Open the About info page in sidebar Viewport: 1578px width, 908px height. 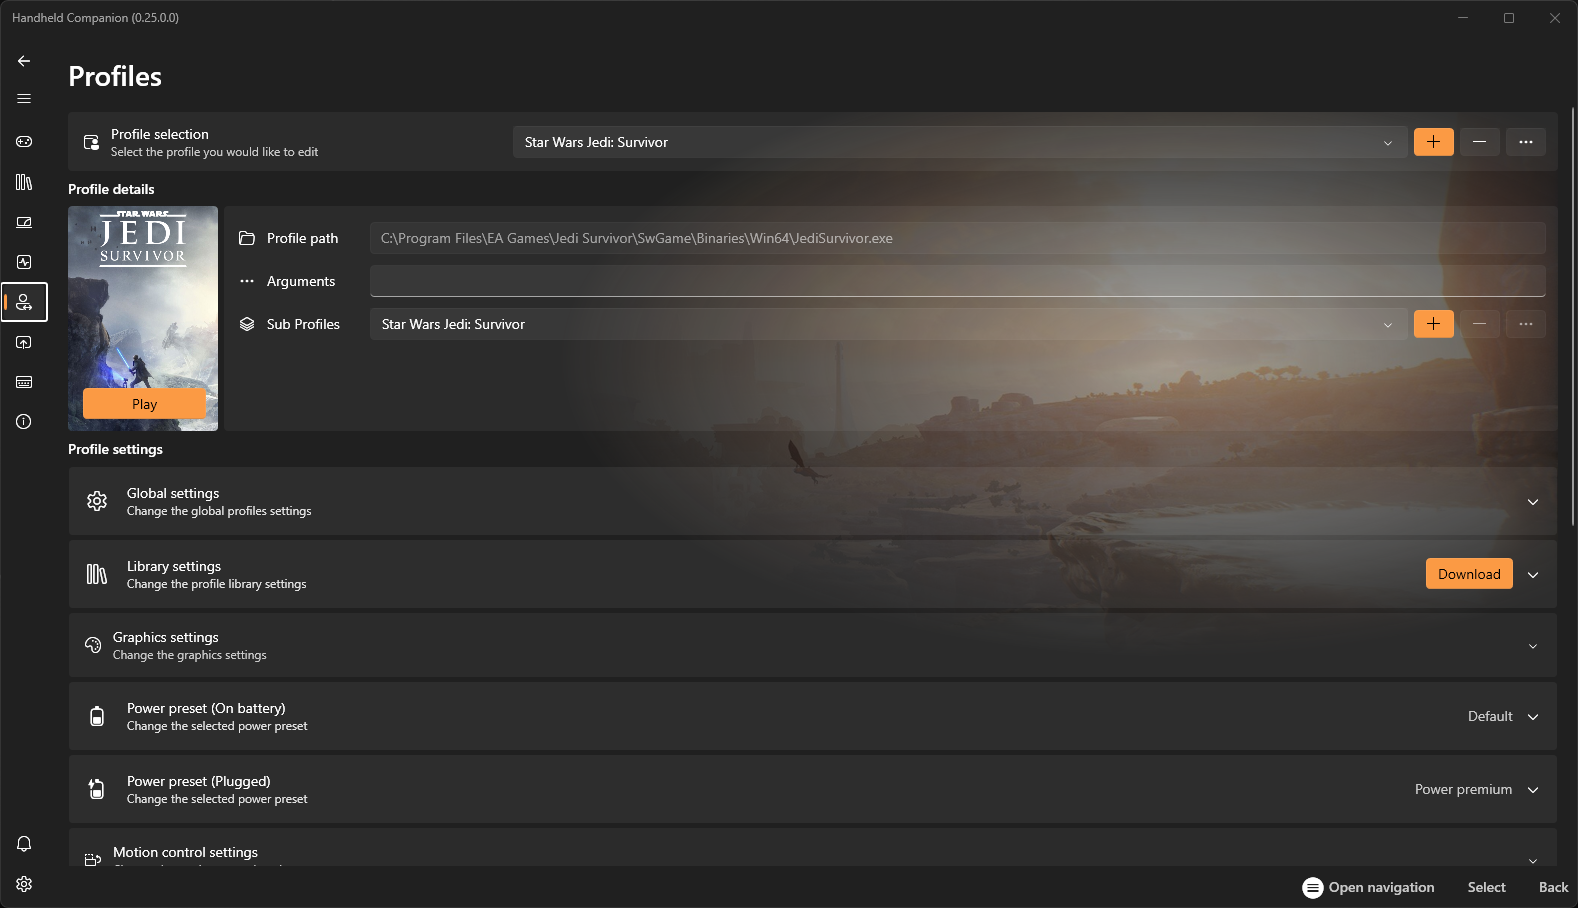24,422
